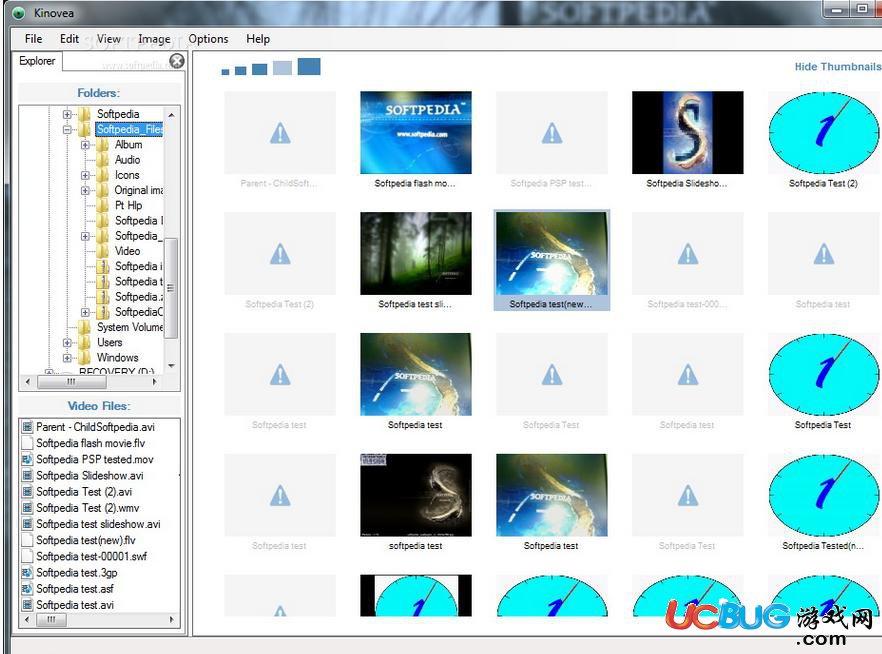This screenshot has width=882, height=654.
Task: Open the Options menu
Action: 208,39
